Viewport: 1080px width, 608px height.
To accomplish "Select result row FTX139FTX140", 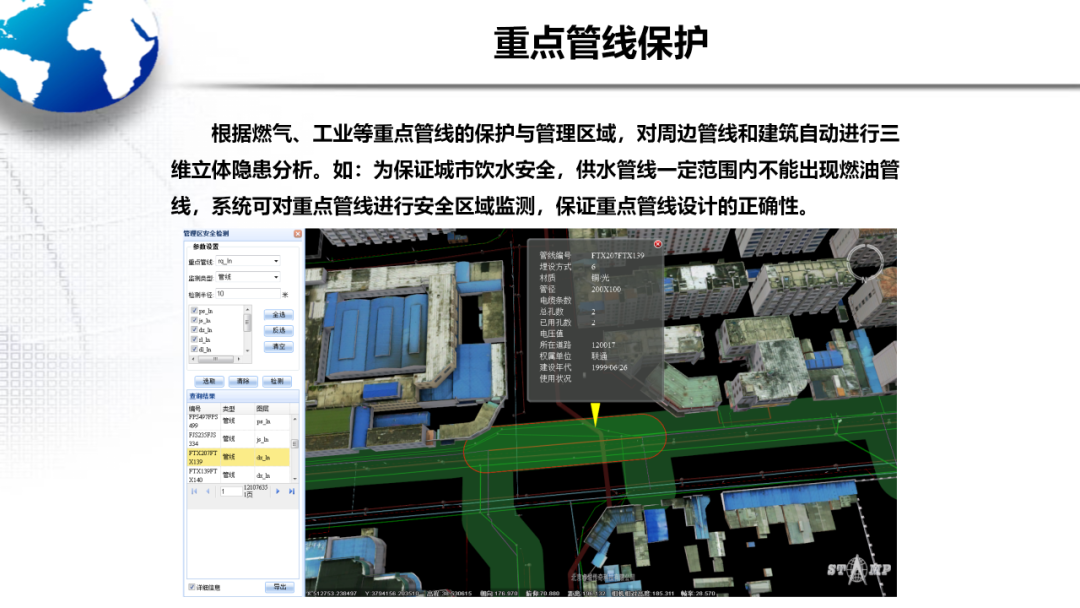I will [x=238, y=475].
